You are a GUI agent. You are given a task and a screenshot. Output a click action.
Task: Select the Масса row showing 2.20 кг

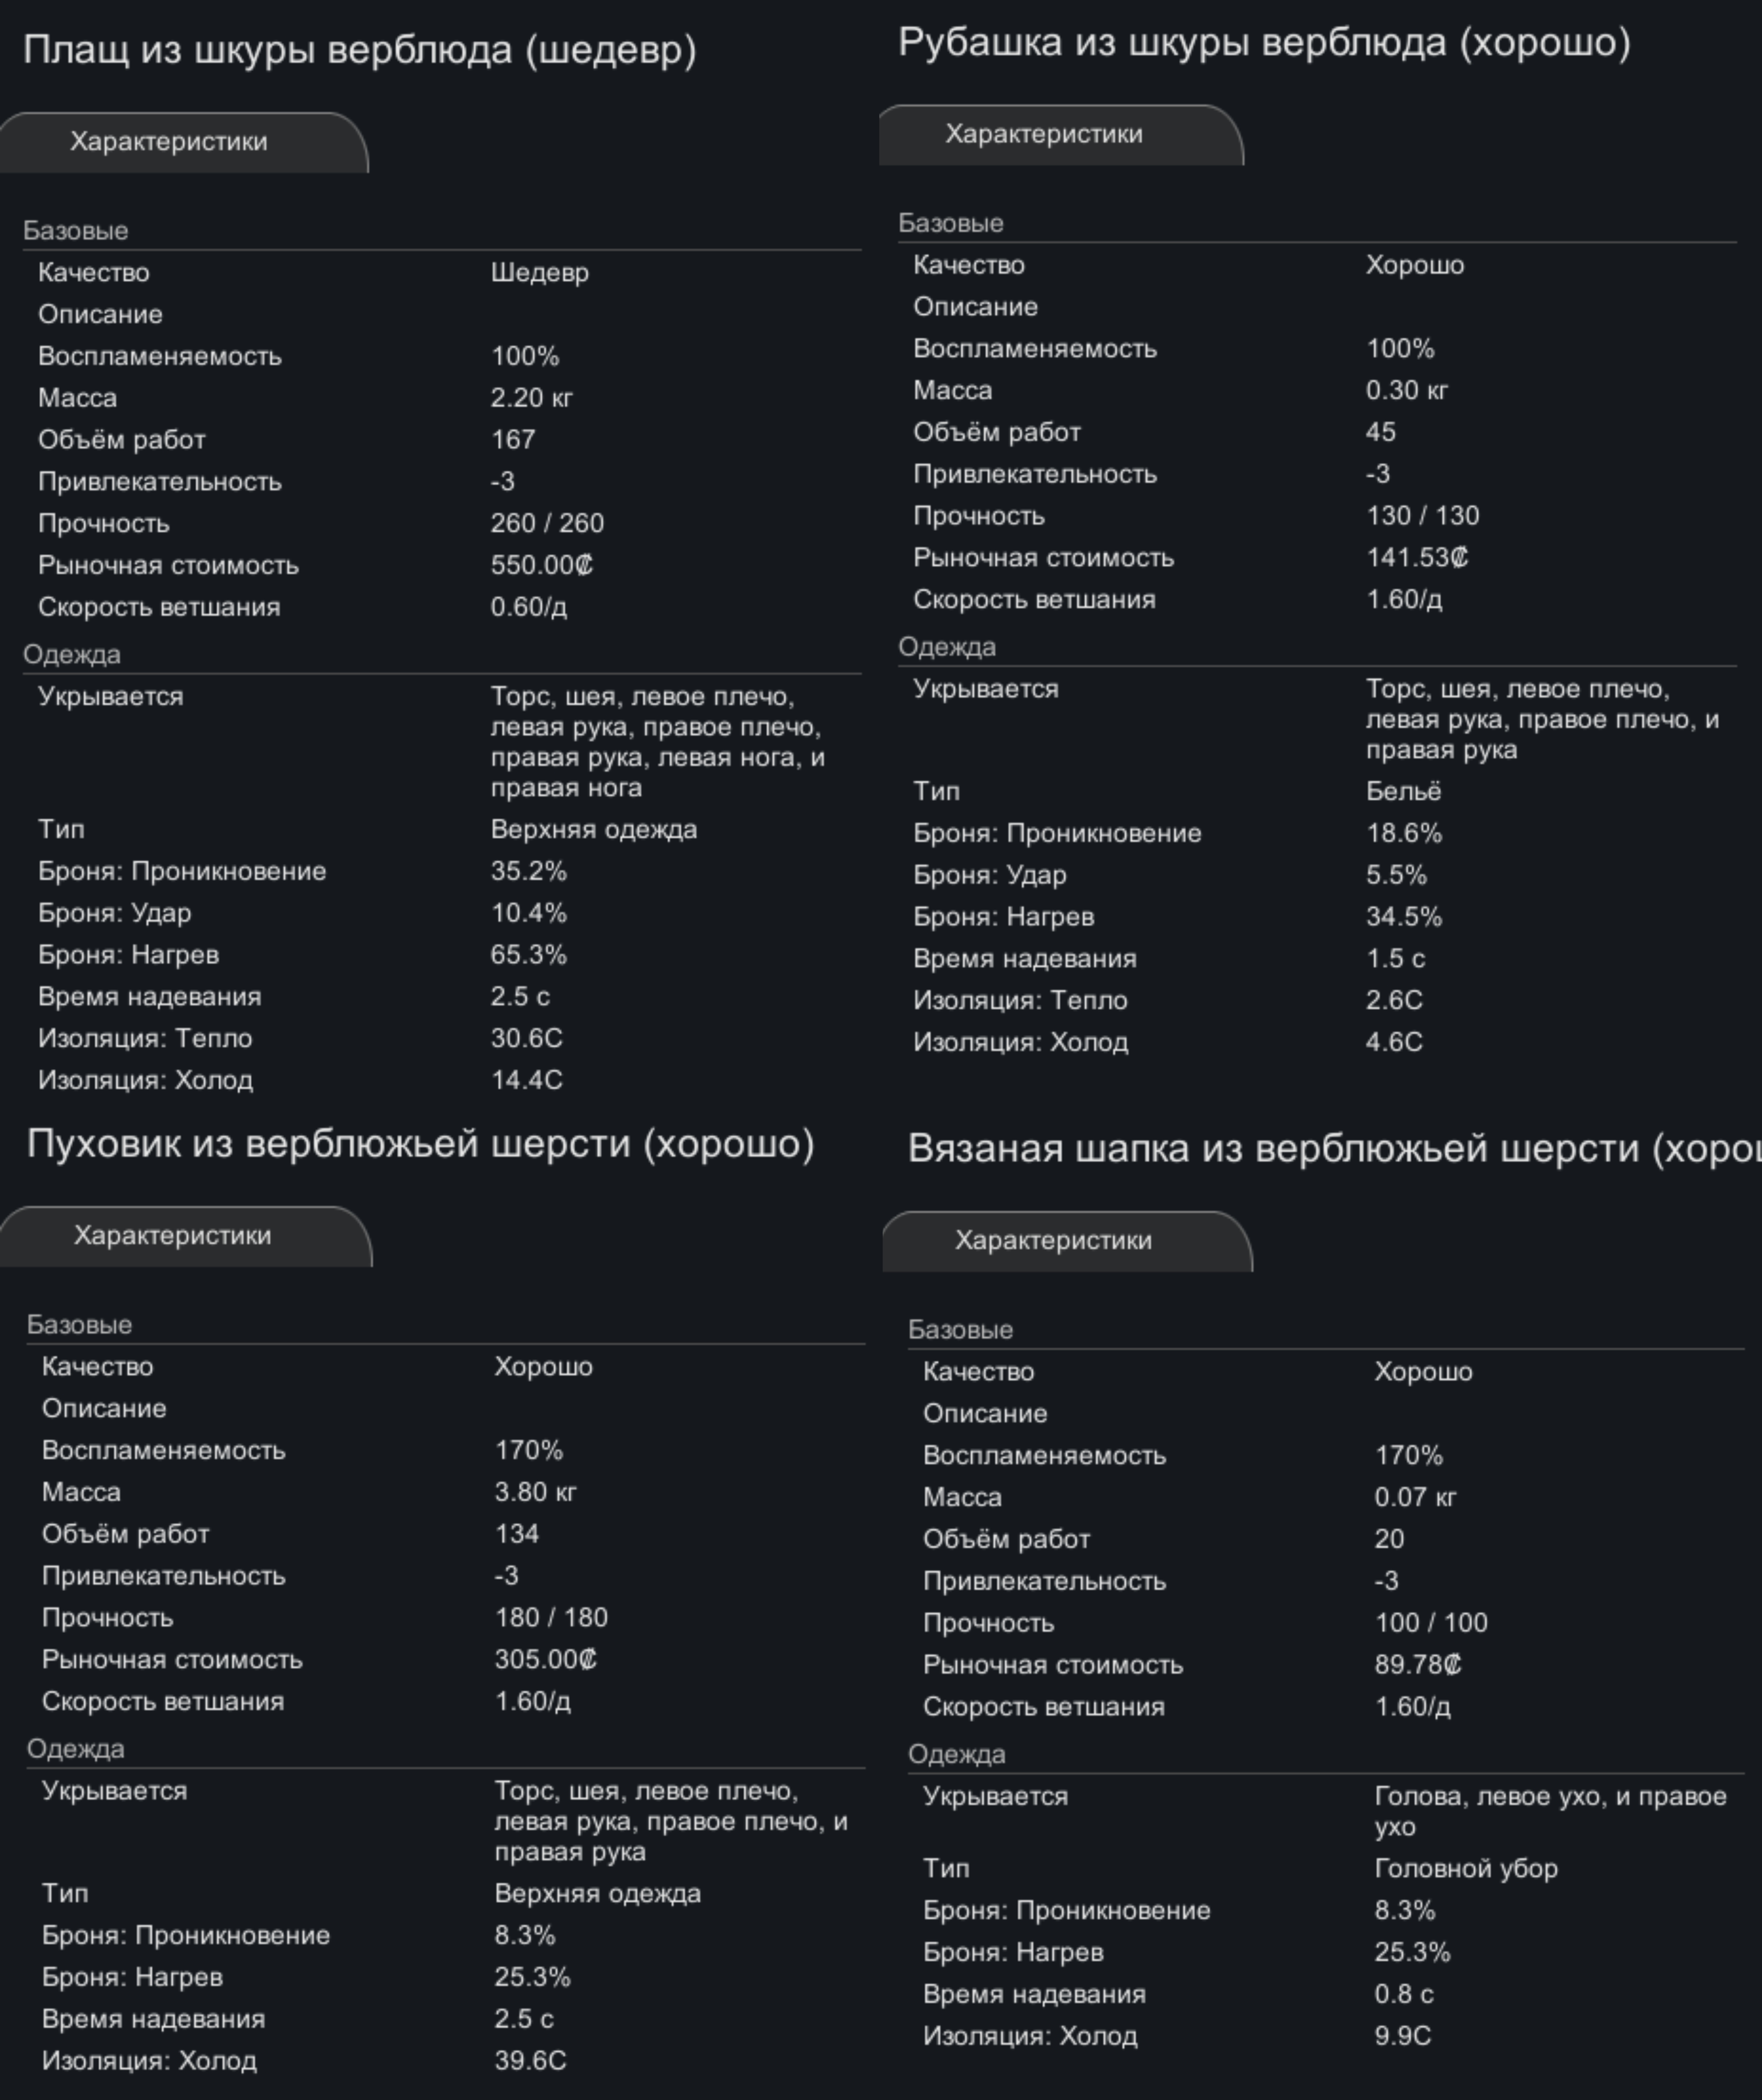(440, 398)
